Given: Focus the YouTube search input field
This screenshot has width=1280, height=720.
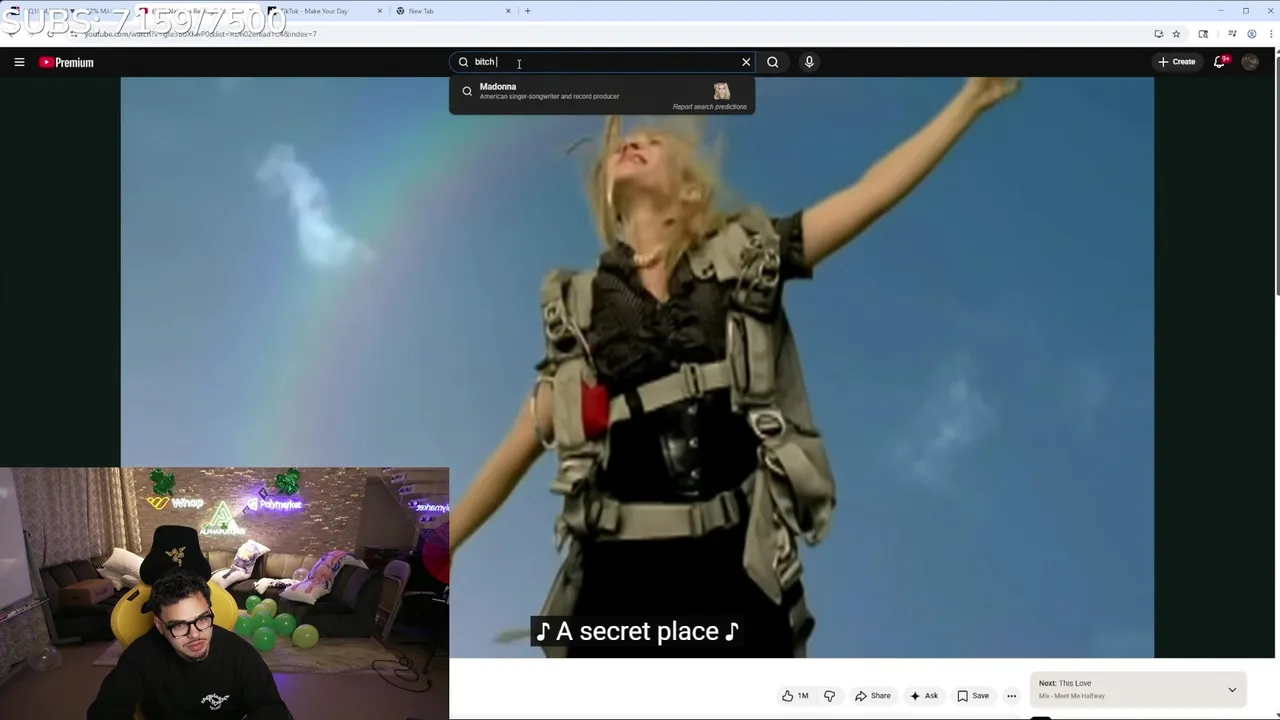Looking at the screenshot, I should [x=600, y=62].
